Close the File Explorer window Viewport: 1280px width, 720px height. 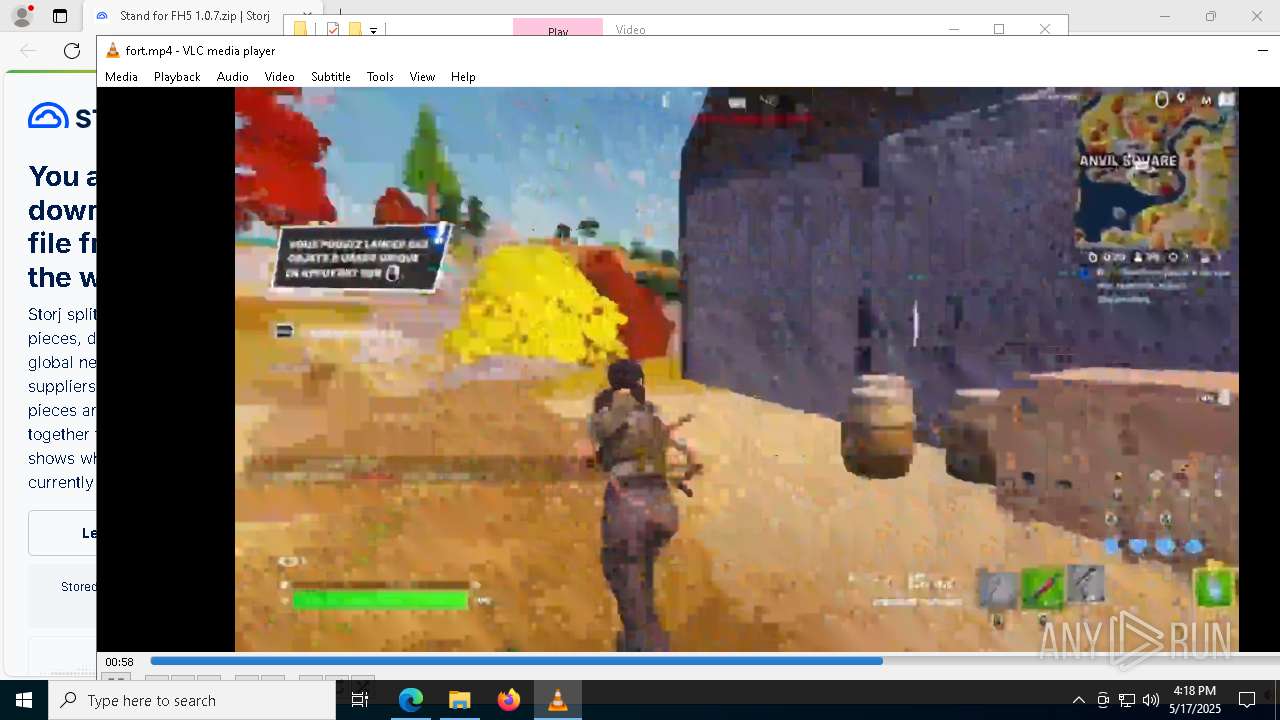pyautogui.click(x=1045, y=29)
